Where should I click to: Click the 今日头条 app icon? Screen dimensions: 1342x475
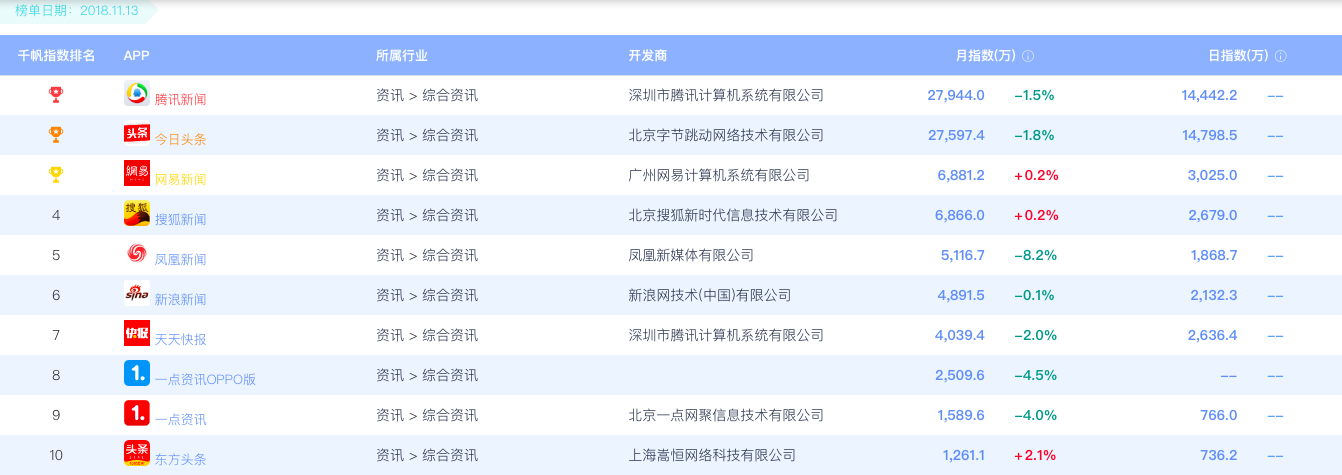pyautogui.click(x=136, y=134)
